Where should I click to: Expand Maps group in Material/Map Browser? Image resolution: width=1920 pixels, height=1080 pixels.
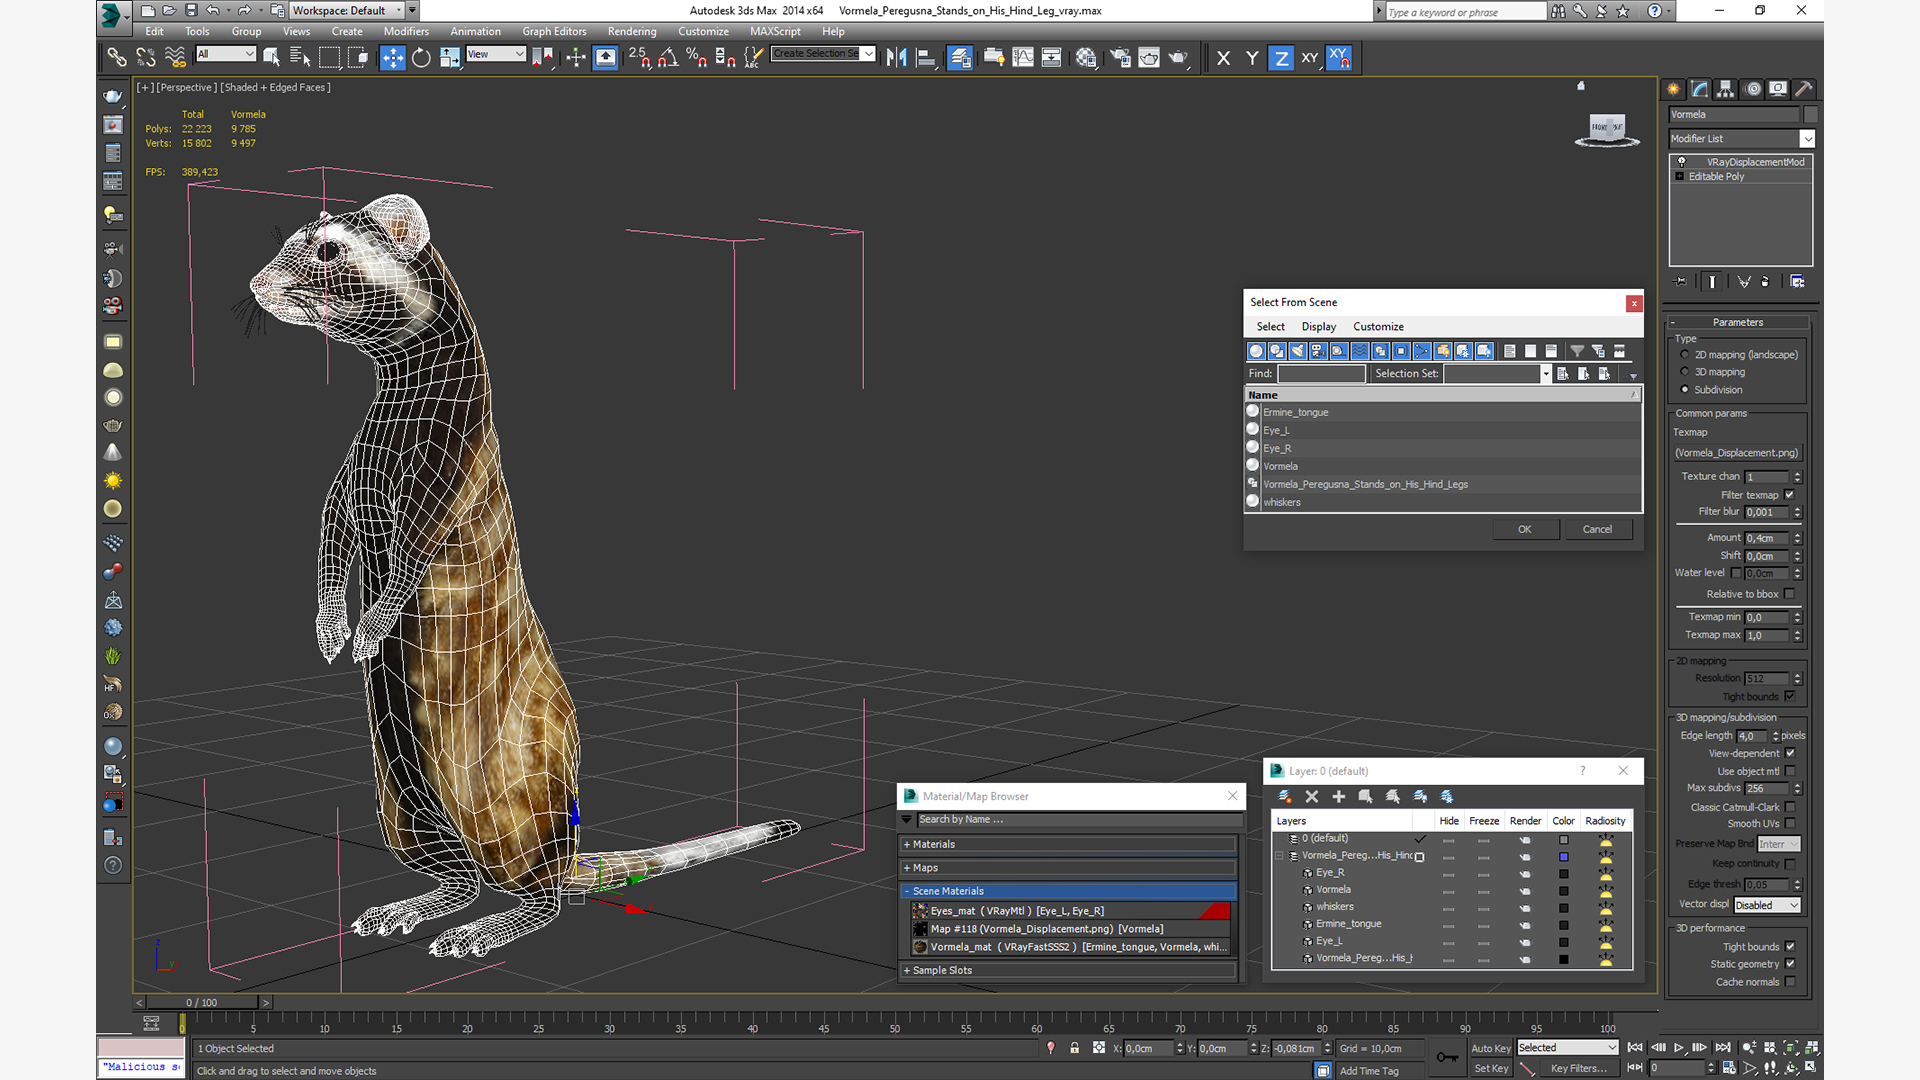coord(1068,868)
